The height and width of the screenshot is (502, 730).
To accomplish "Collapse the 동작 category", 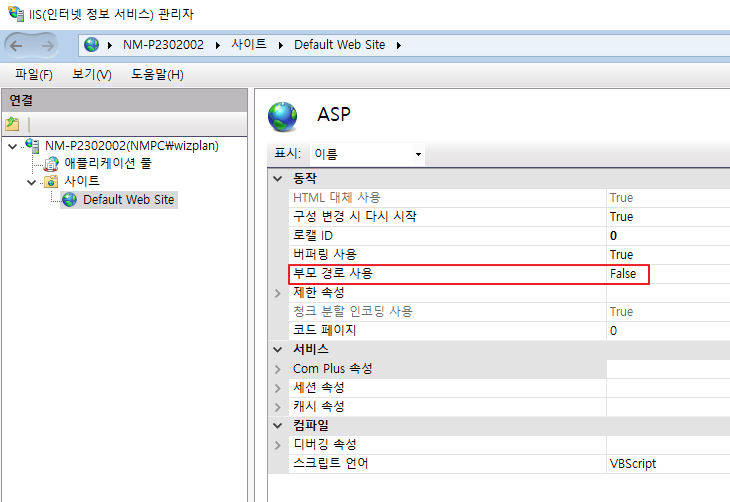I will (278, 178).
